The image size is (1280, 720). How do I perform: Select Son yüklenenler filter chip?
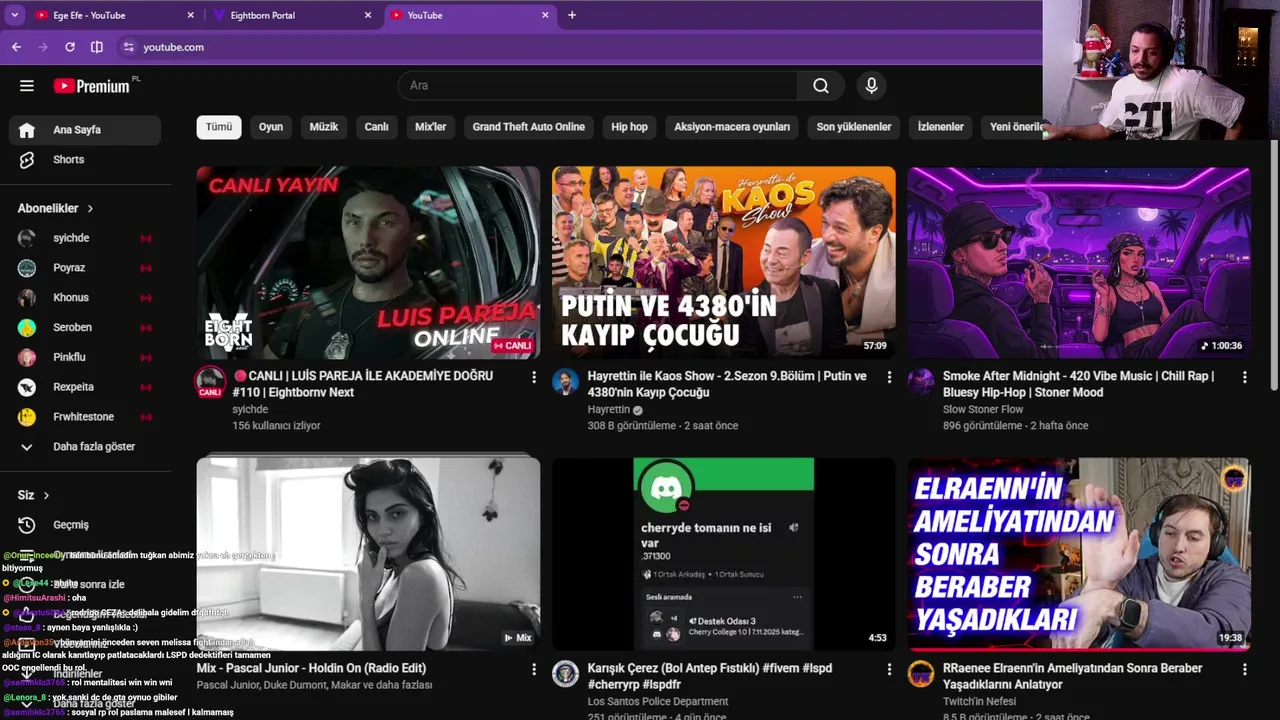pyautogui.click(x=854, y=127)
